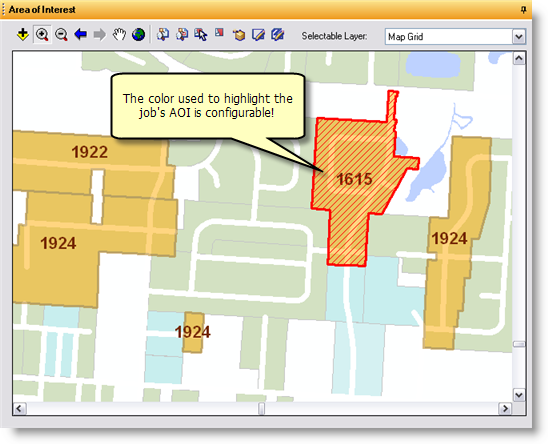Go back to previous extent with blue arrow

point(80,34)
